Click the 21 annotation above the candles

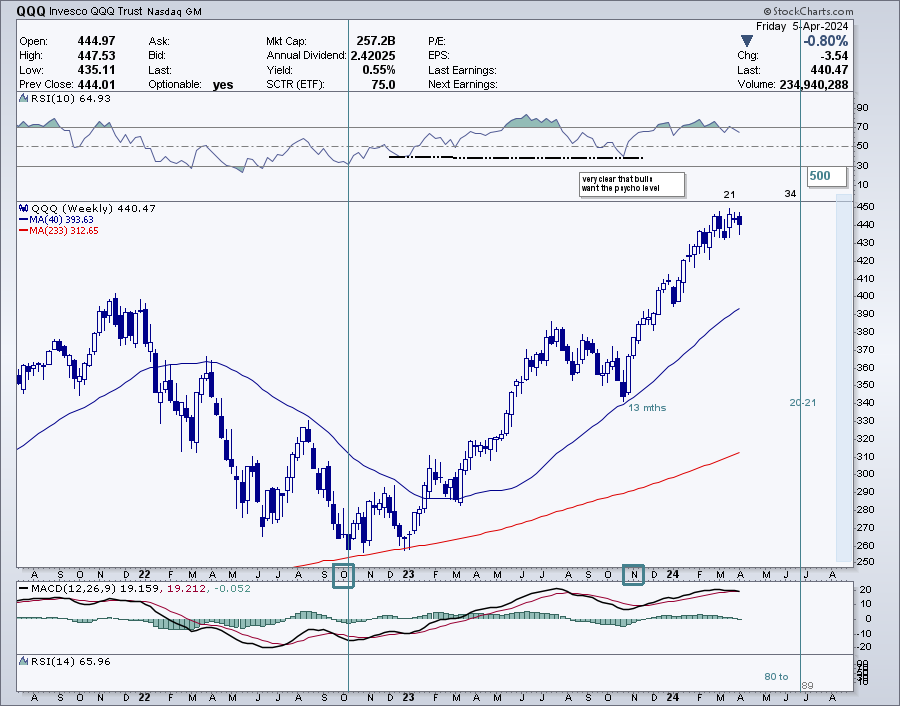click(x=729, y=195)
